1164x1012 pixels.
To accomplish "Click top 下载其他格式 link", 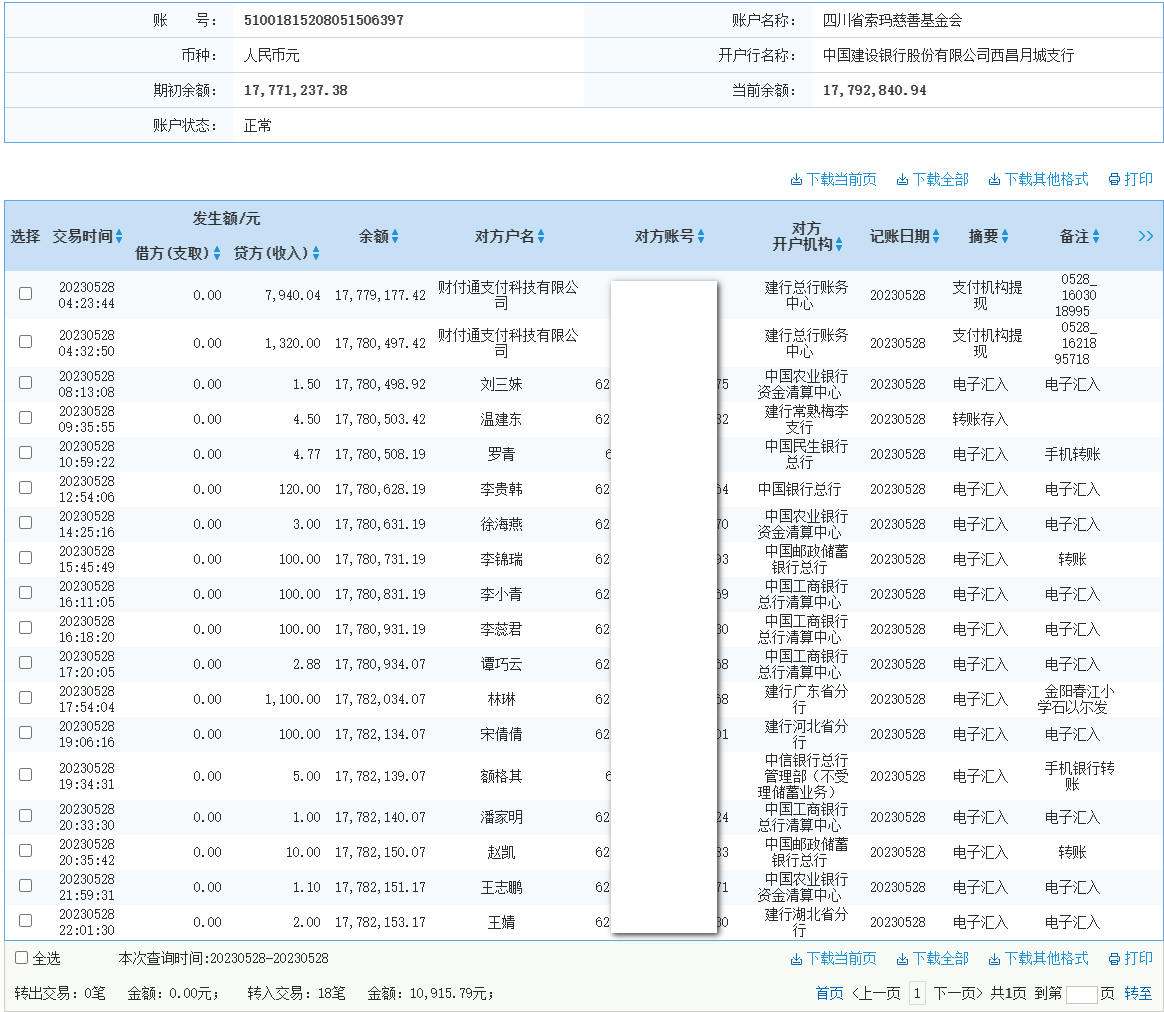I will [1038, 179].
